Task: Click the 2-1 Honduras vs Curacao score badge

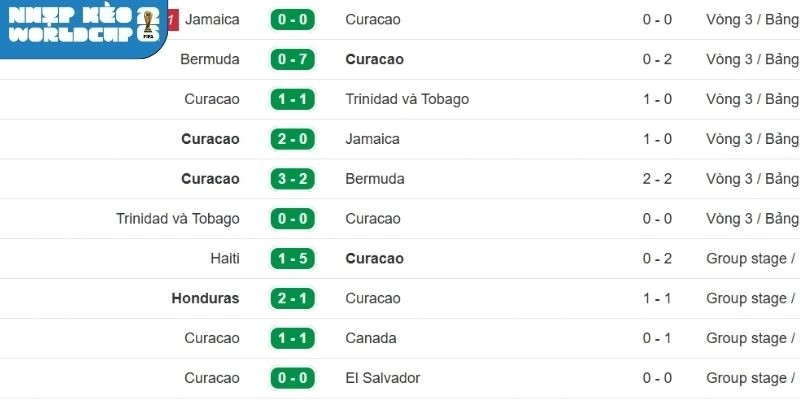Action: coord(292,298)
